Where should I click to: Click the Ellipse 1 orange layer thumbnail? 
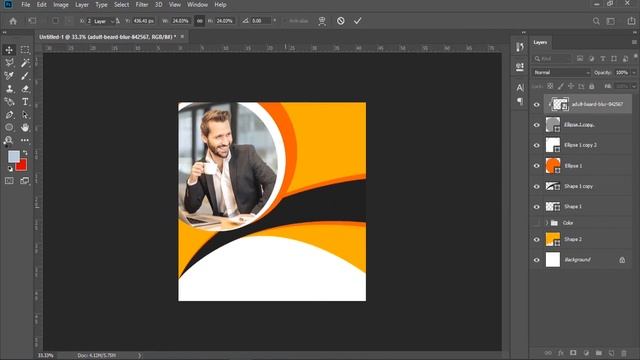click(x=553, y=166)
